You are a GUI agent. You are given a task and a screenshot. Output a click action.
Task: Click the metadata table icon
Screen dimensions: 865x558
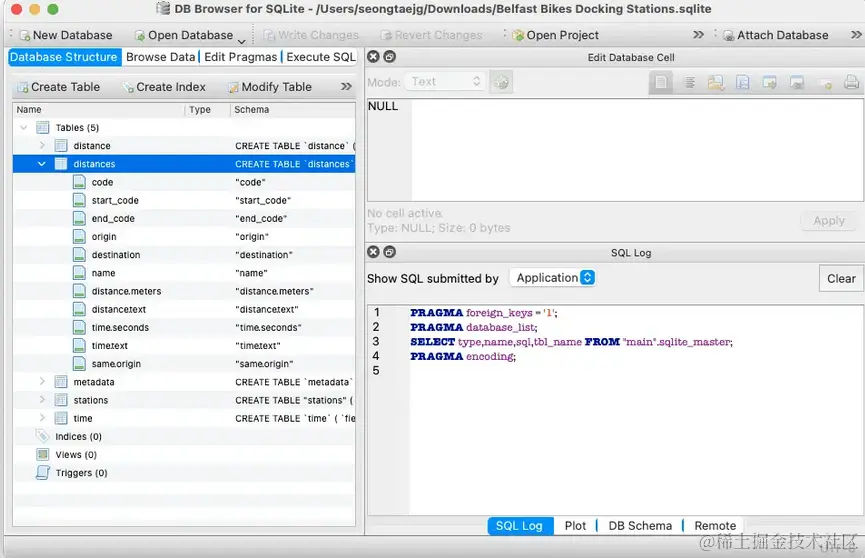pos(61,382)
